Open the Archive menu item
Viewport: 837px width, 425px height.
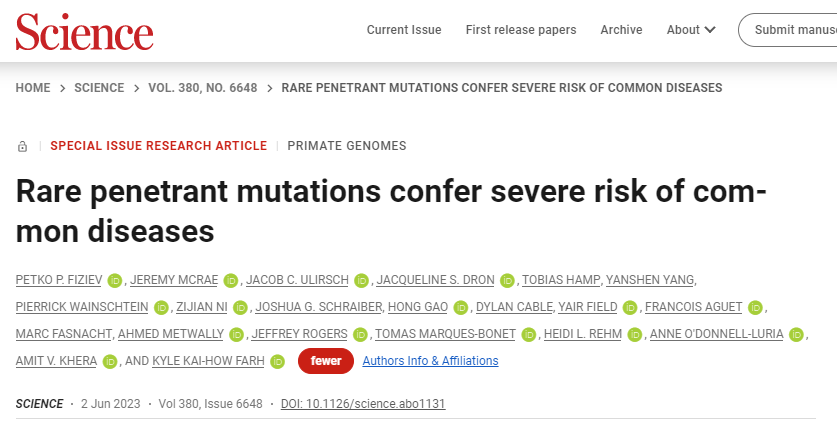coord(621,30)
